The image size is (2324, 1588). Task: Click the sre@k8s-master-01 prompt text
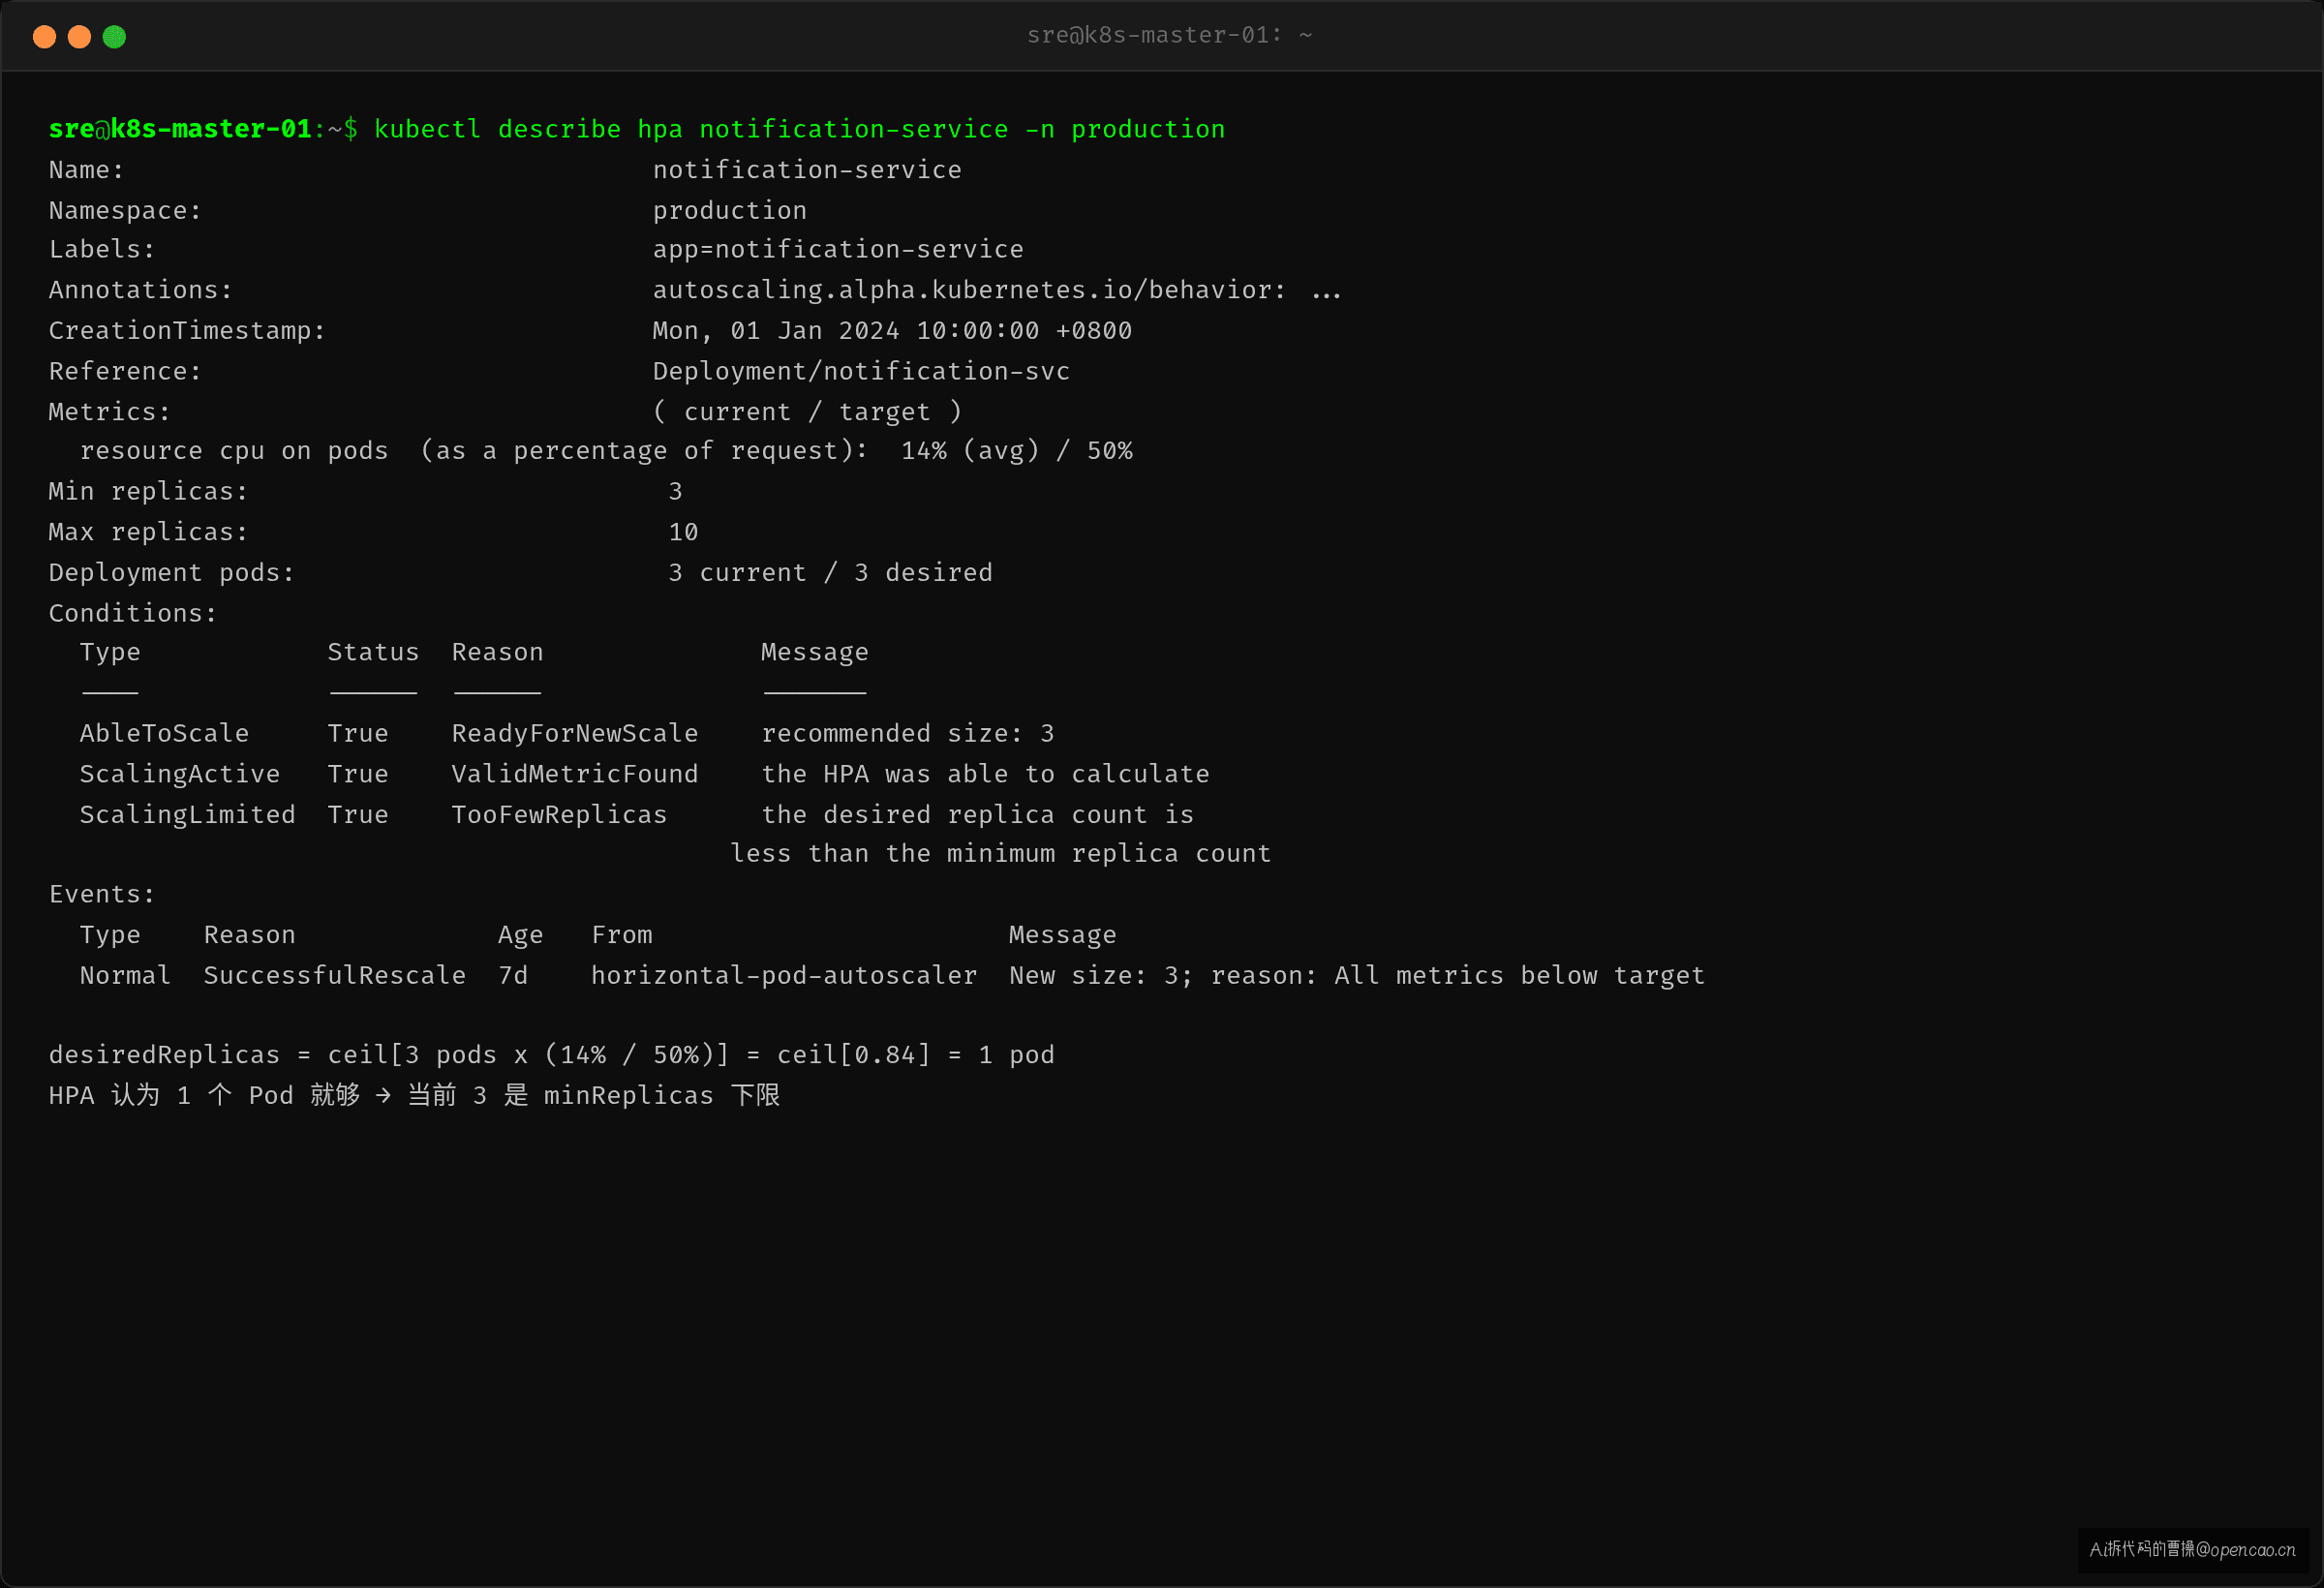[x=180, y=129]
